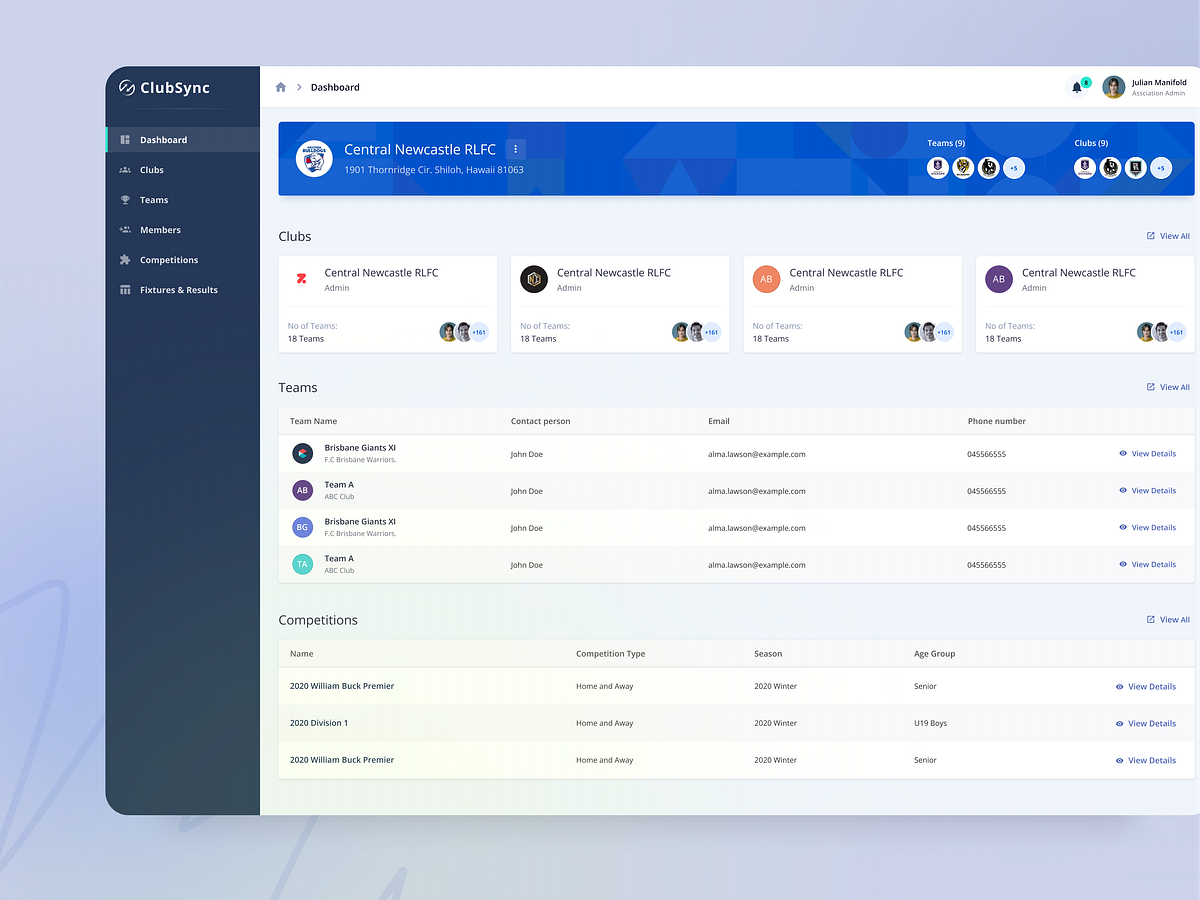Click View All next to Clubs heading
1200x900 pixels.
tap(1168, 236)
